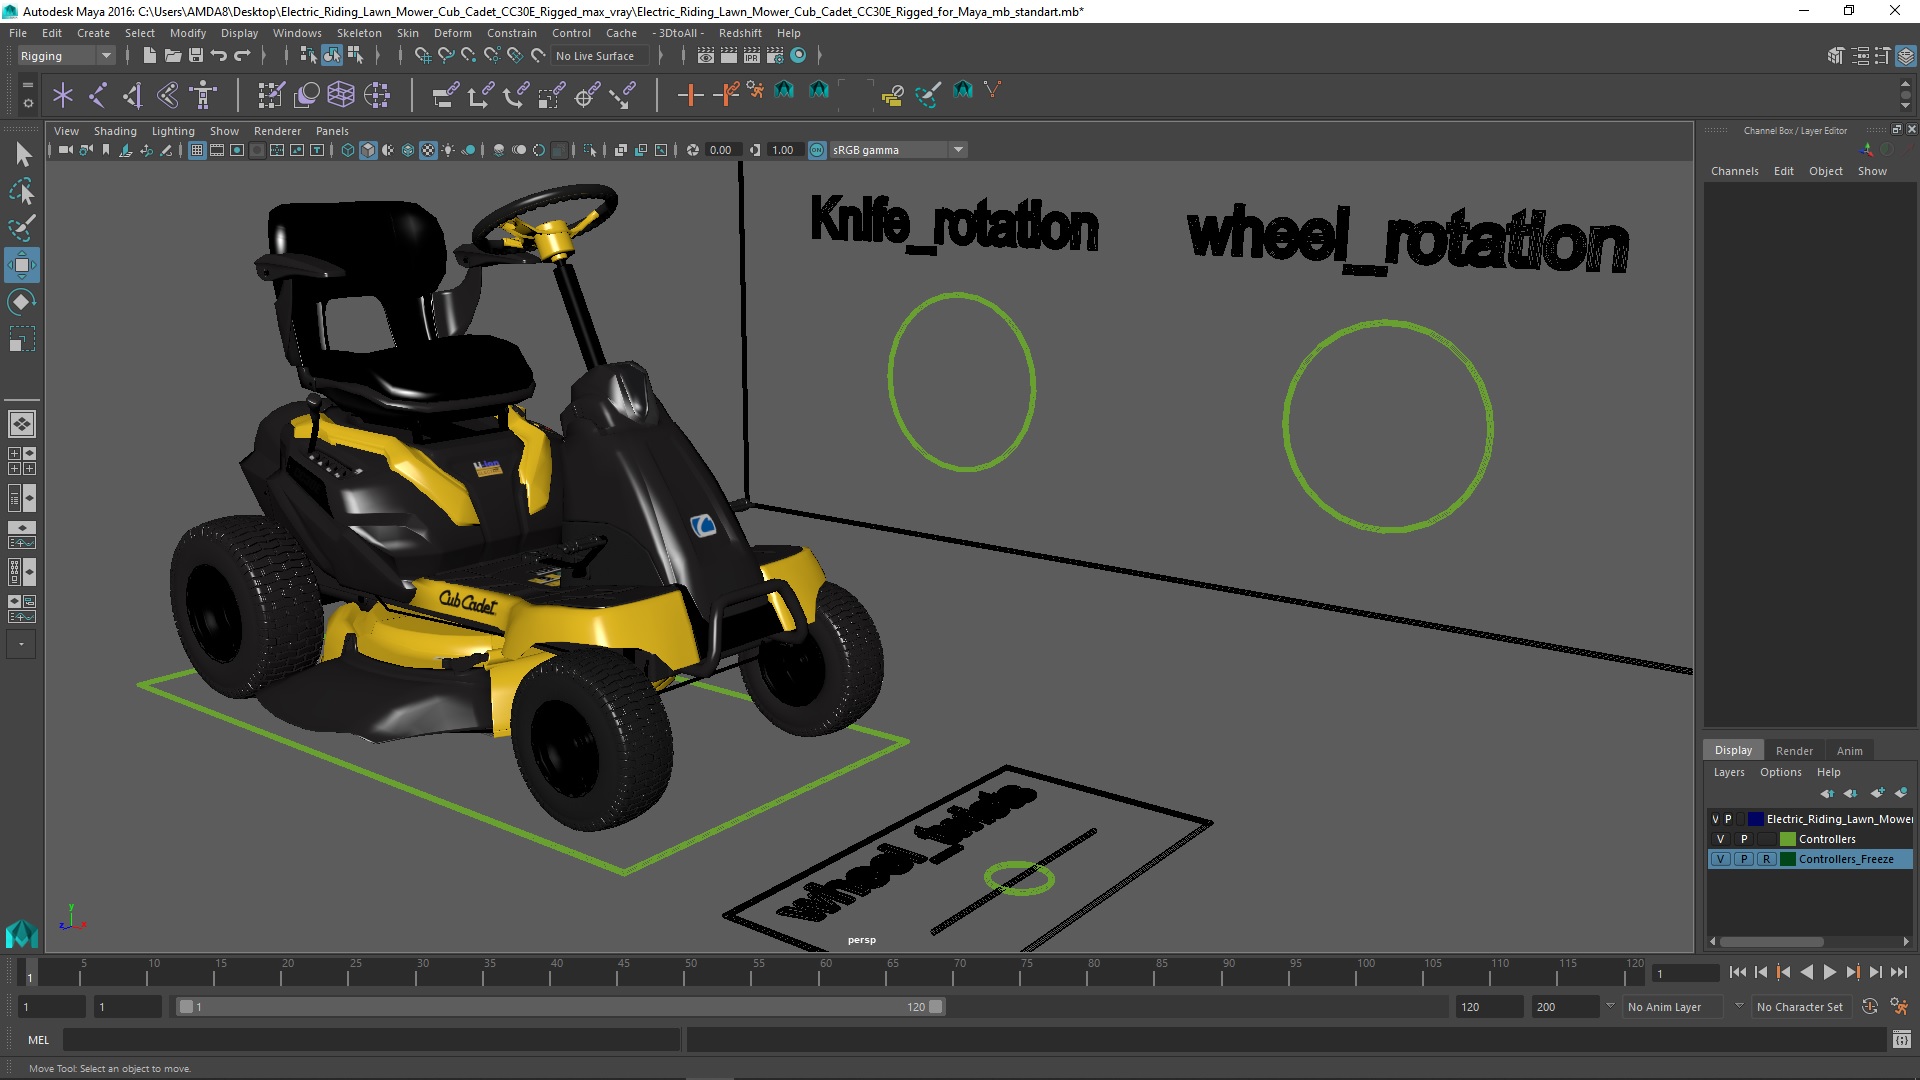
Task: Click the Parent constraint shelf icon
Action: coord(445,95)
